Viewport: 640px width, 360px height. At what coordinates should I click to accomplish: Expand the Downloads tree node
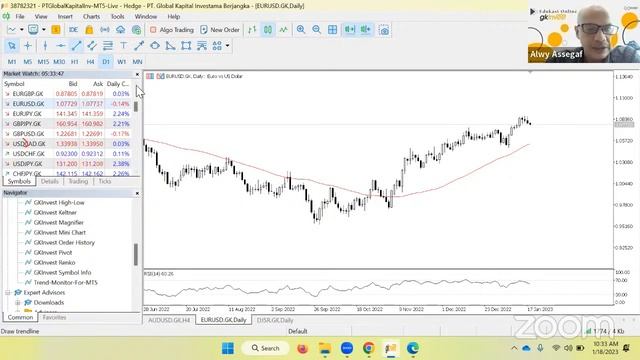pyautogui.click(x=18, y=302)
